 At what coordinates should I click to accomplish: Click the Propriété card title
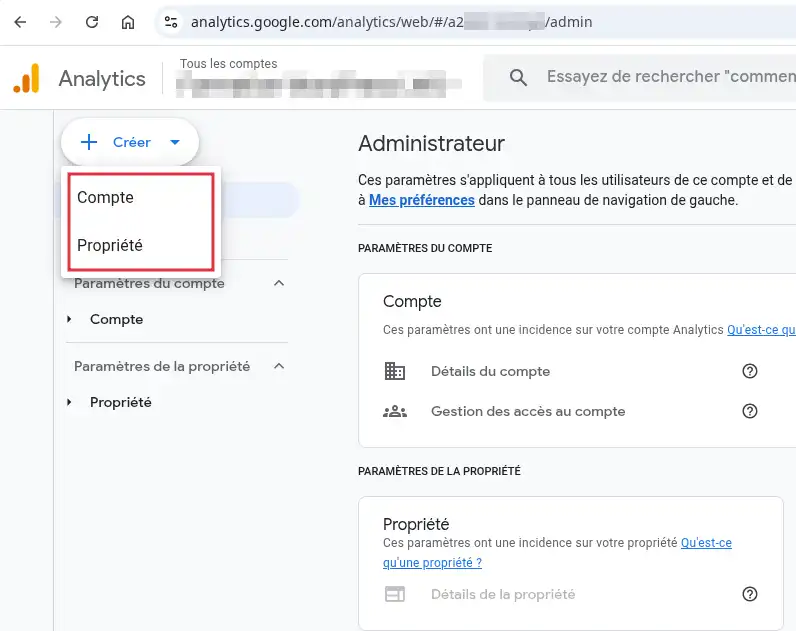tap(416, 524)
